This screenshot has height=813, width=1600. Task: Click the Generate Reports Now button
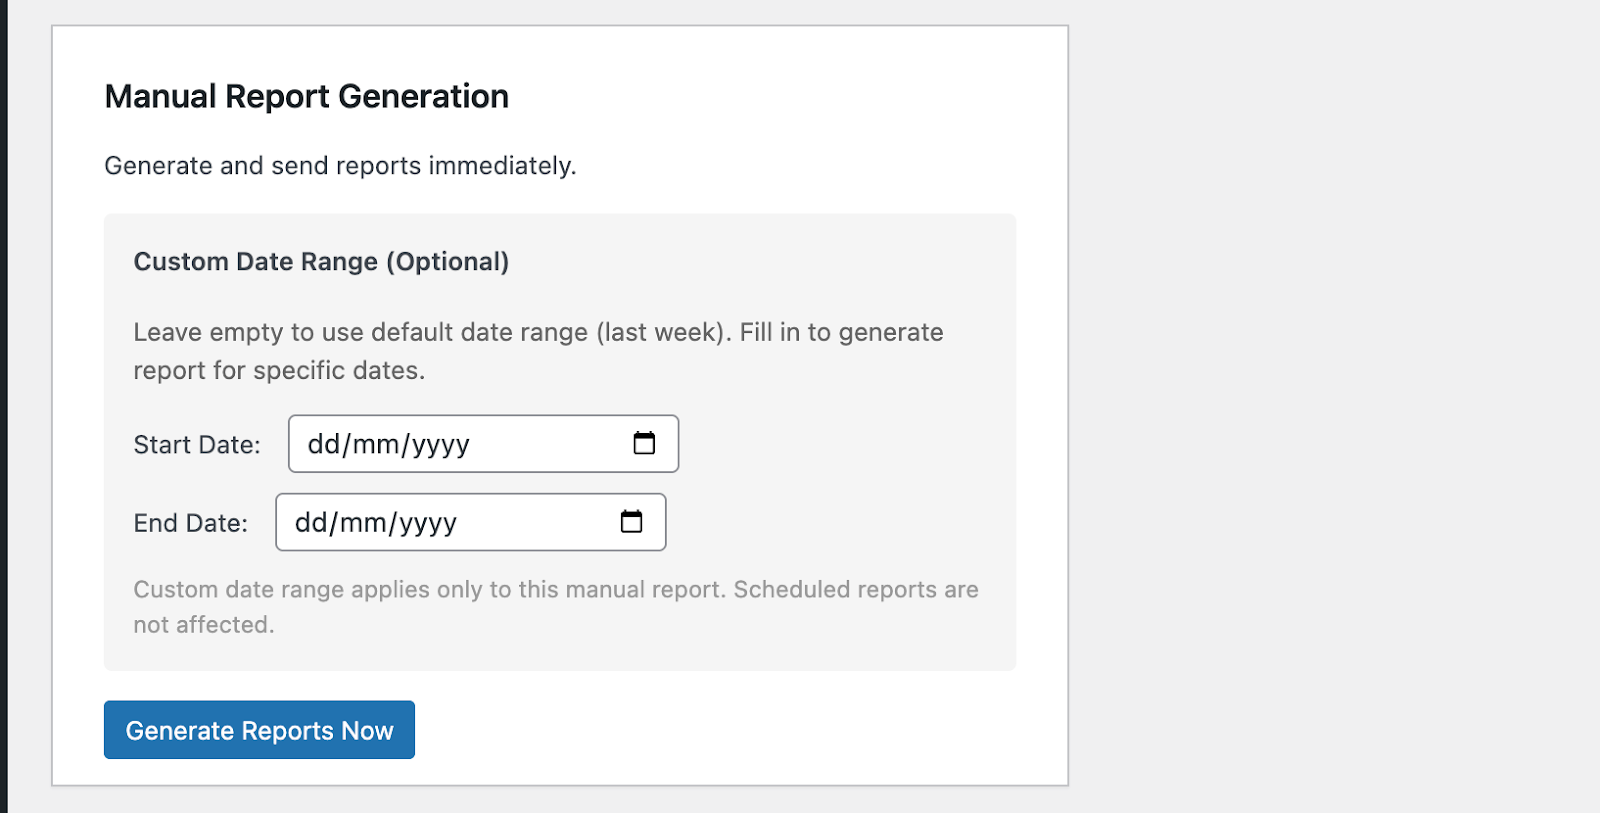pyautogui.click(x=259, y=730)
